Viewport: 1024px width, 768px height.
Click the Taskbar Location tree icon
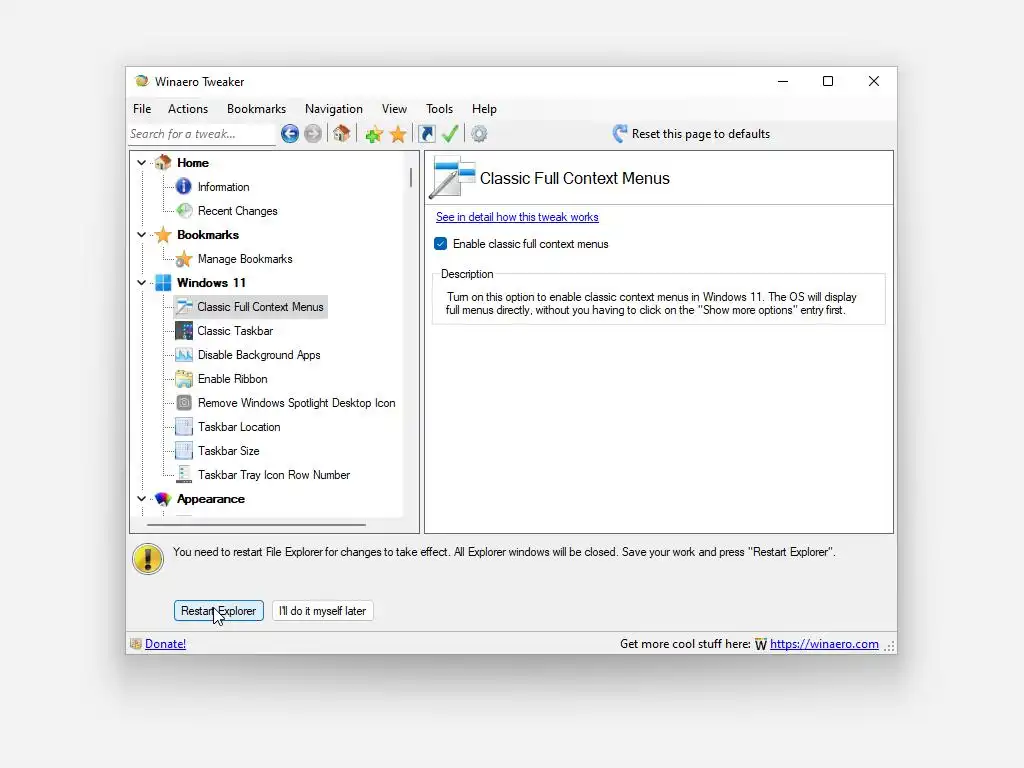pos(184,427)
